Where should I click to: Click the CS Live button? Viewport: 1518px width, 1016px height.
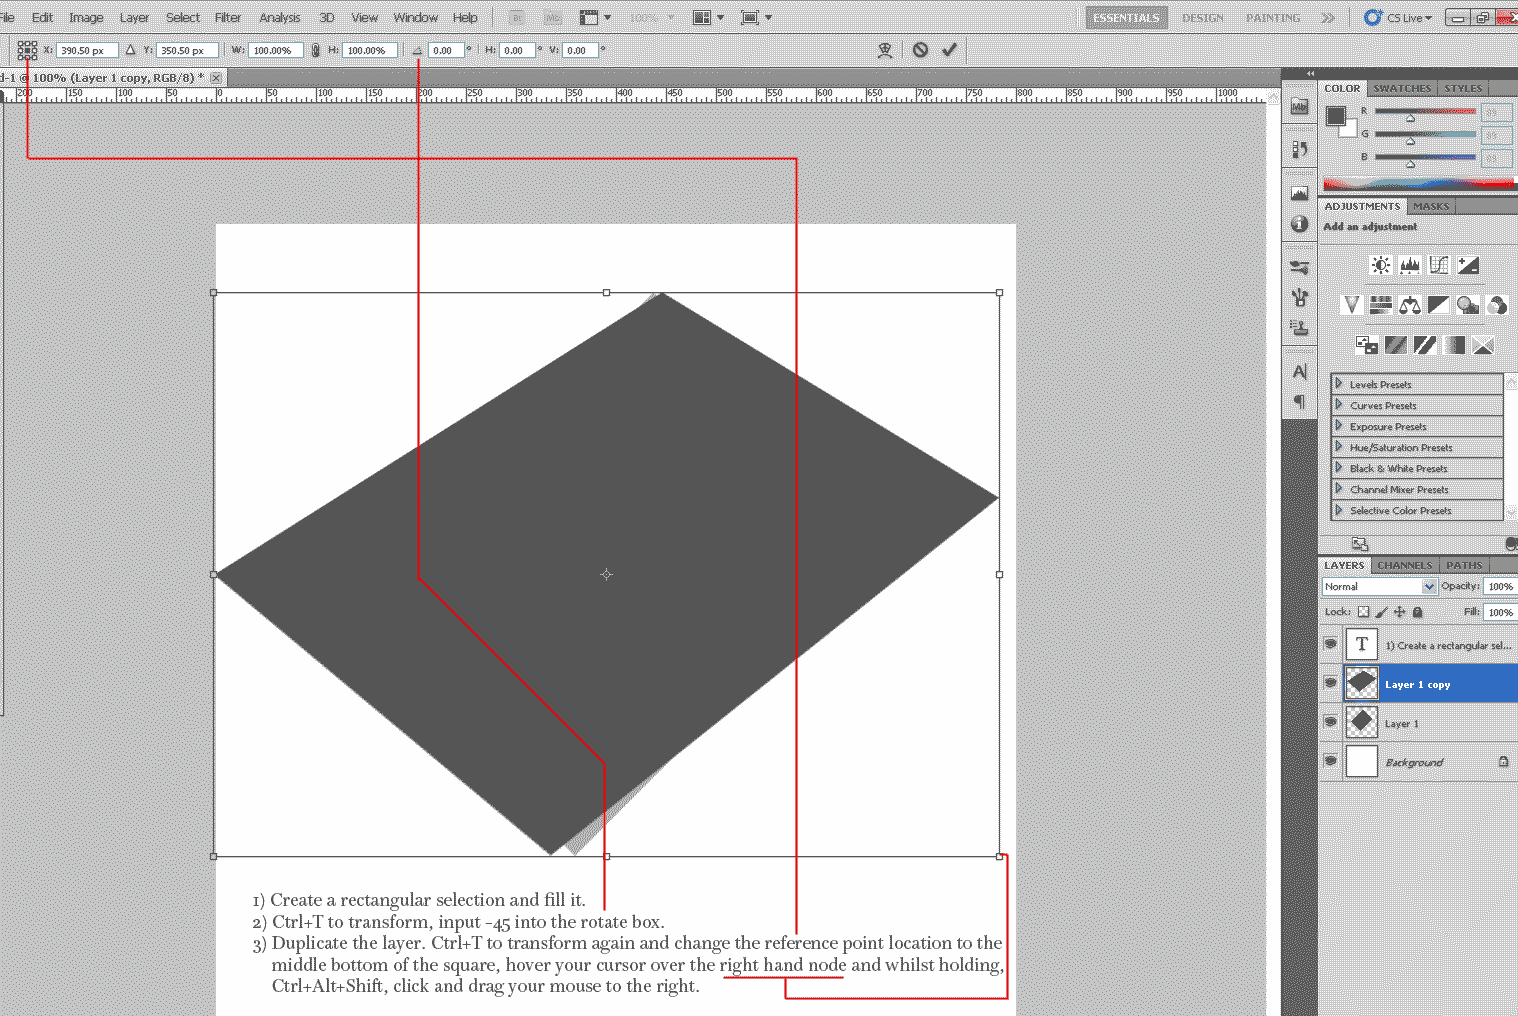pyautogui.click(x=1400, y=17)
